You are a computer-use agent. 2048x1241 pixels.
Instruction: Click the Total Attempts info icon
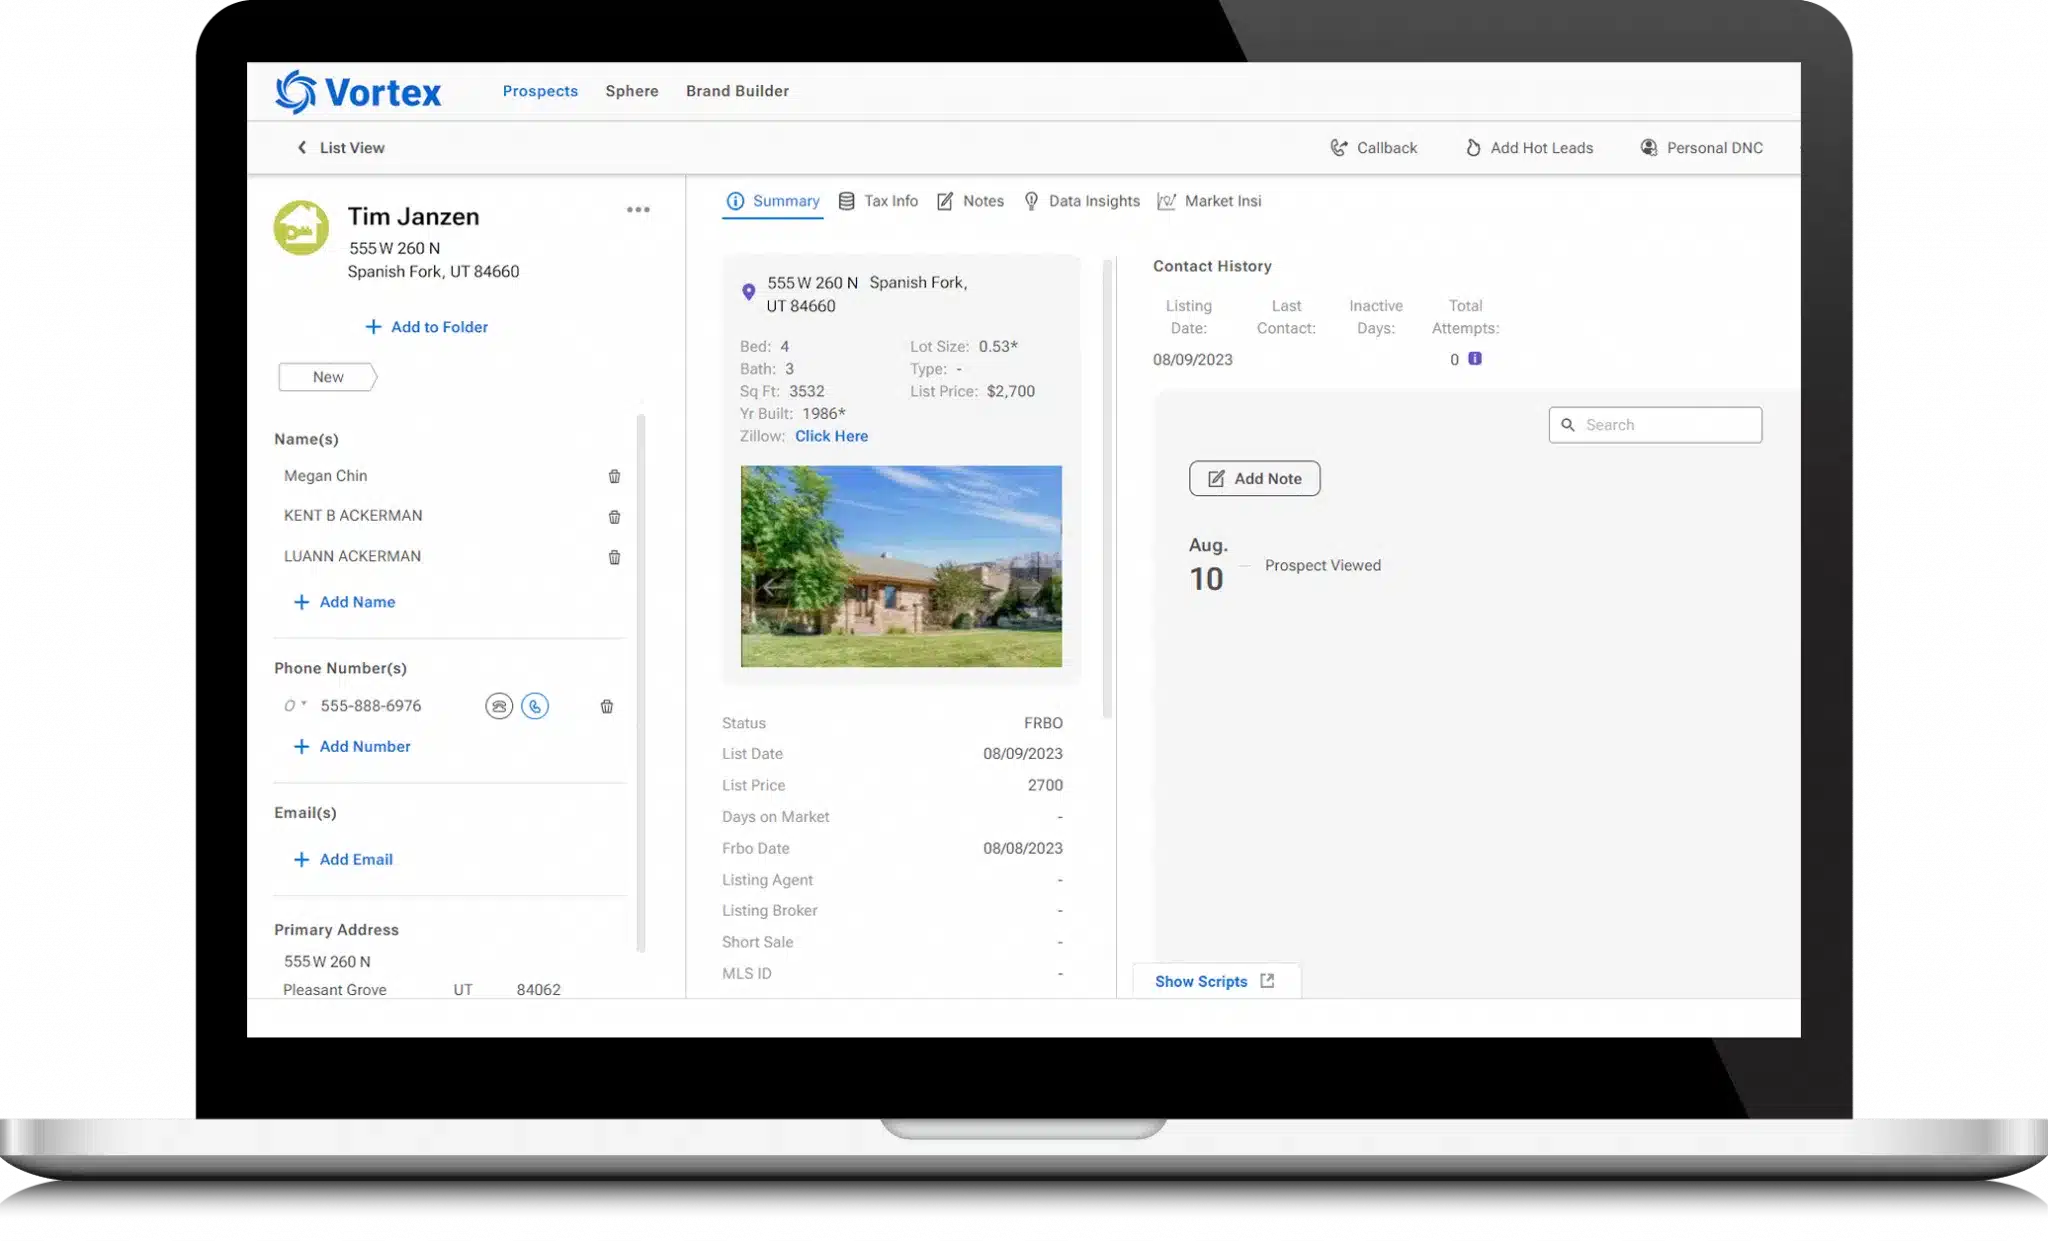1474,358
